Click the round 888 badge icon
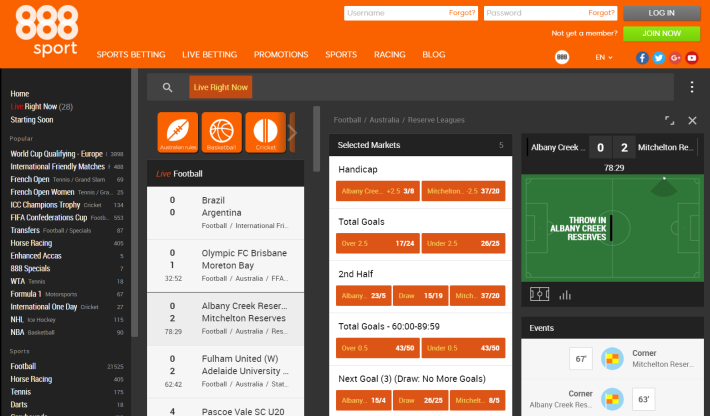This screenshot has width=710, height=416. 562,57
